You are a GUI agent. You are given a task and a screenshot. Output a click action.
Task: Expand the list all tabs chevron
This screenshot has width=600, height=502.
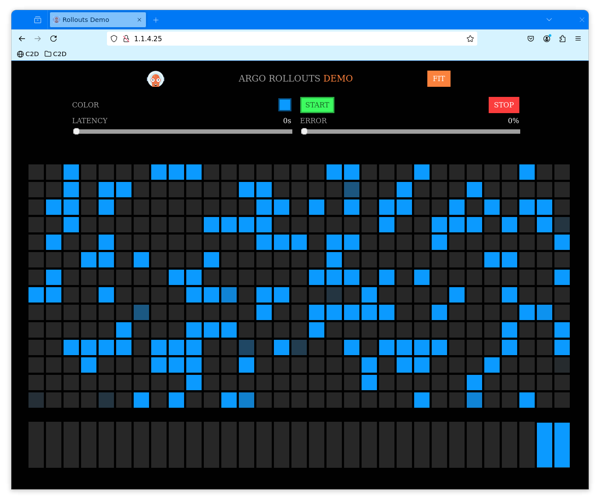click(x=549, y=20)
